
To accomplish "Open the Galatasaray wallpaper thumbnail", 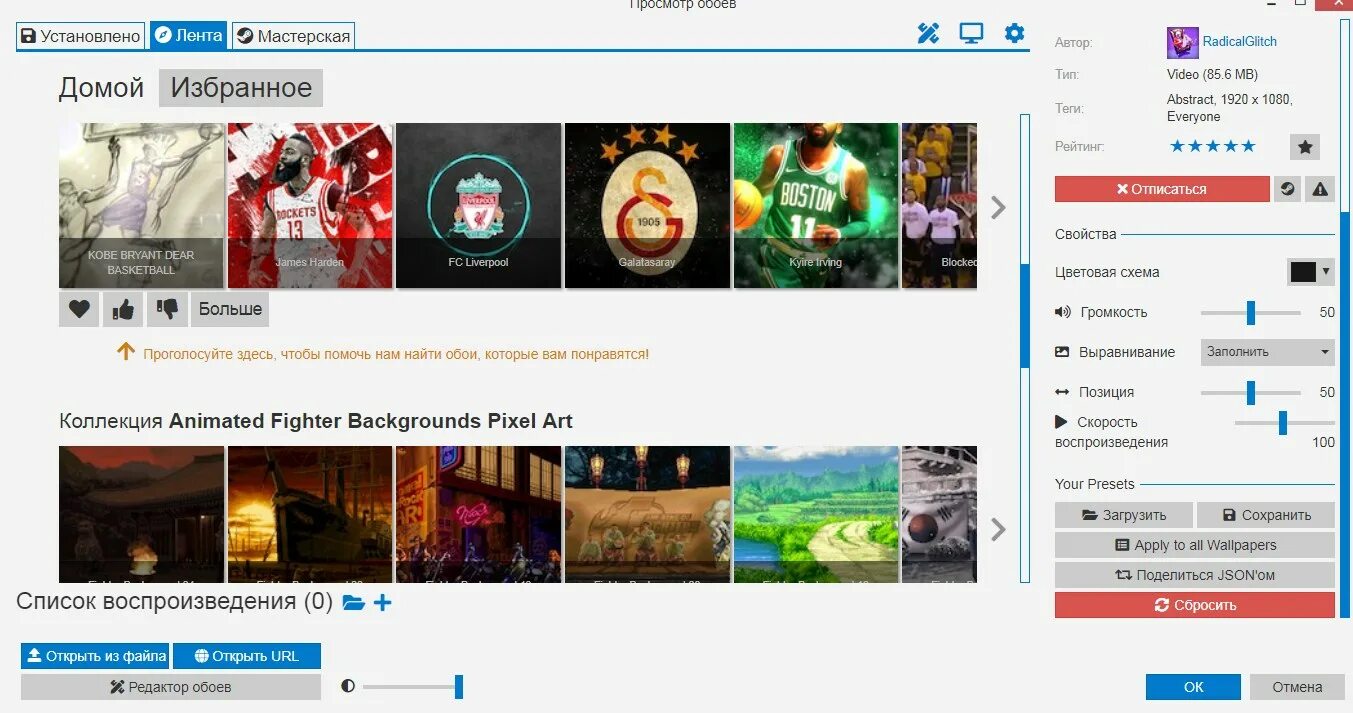I will (647, 206).
